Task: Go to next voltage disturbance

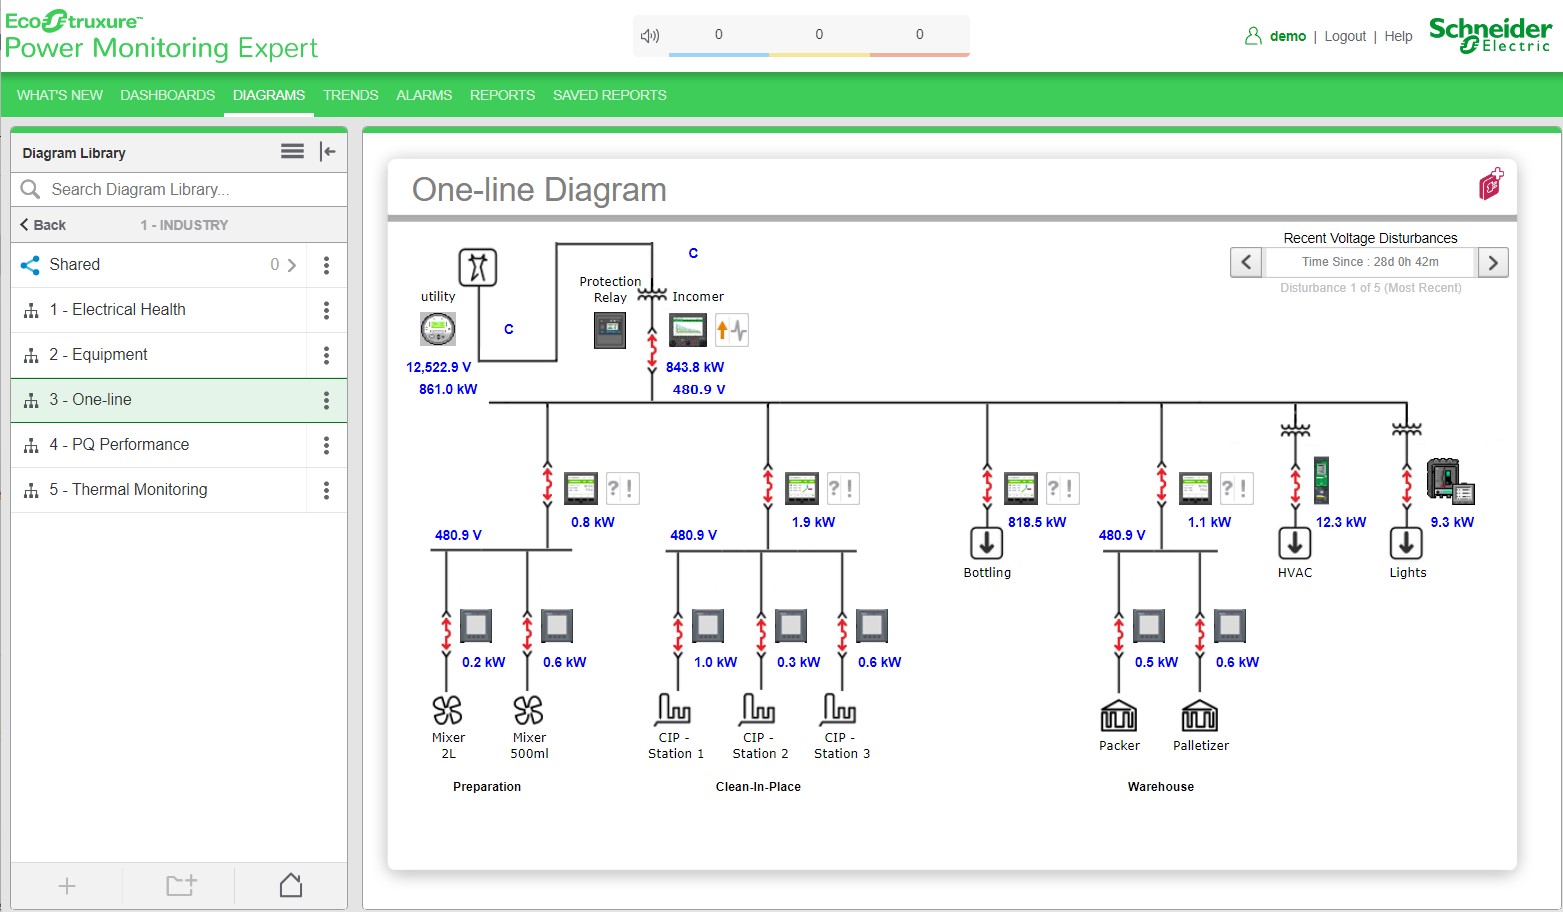Action: pyautogui.click(x=1492, y=263)
